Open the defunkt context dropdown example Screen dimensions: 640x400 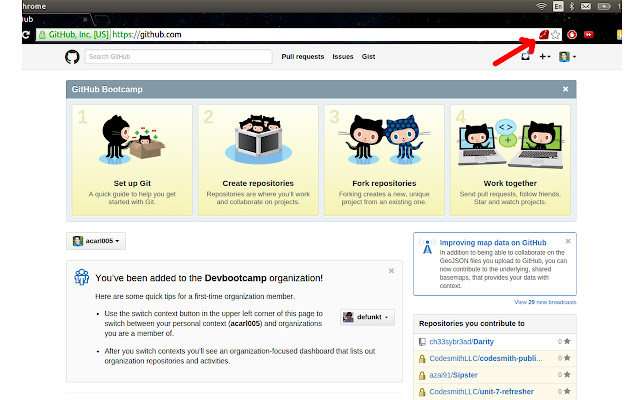coord(367,317)
